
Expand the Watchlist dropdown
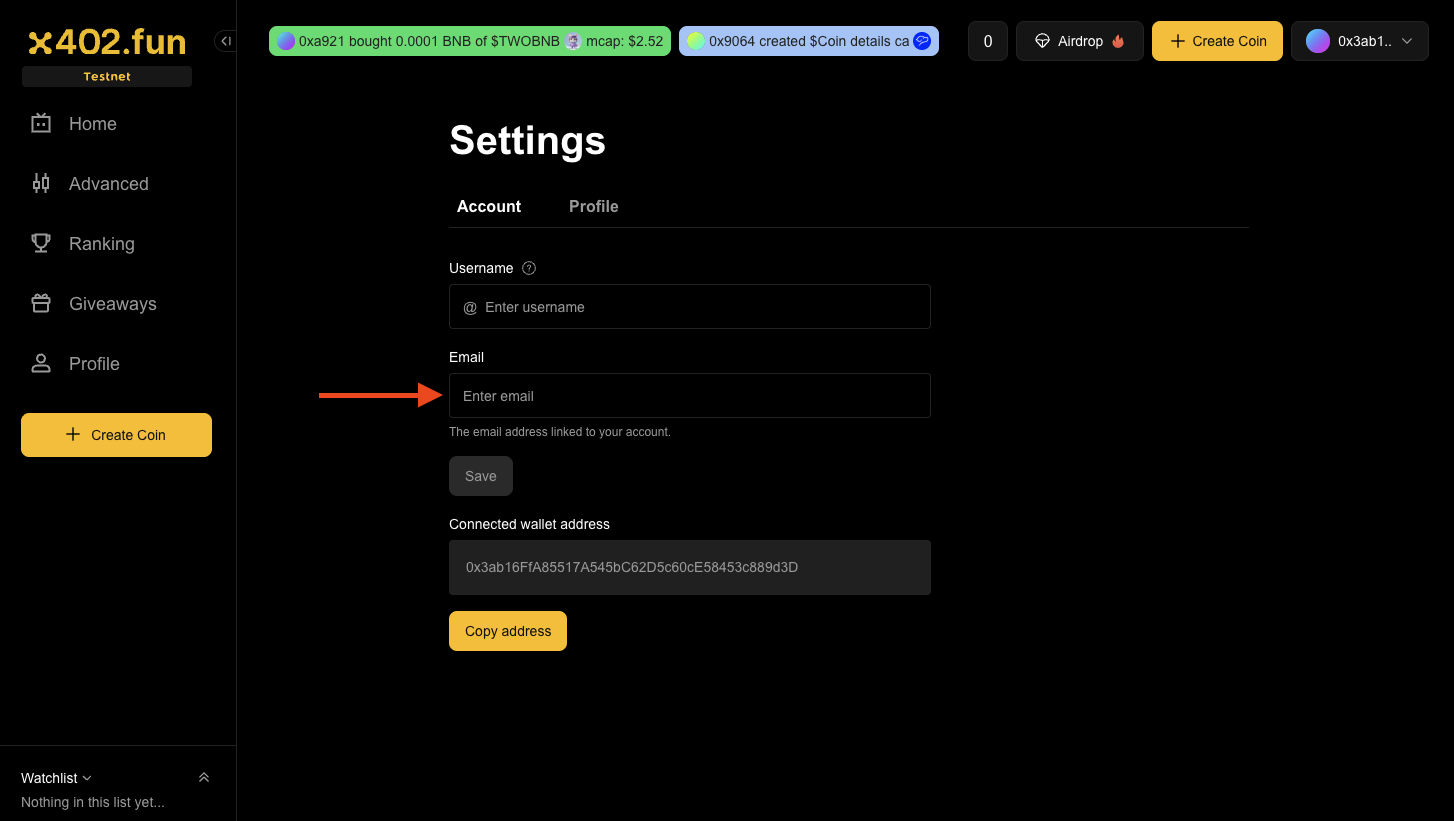point(57,778)
